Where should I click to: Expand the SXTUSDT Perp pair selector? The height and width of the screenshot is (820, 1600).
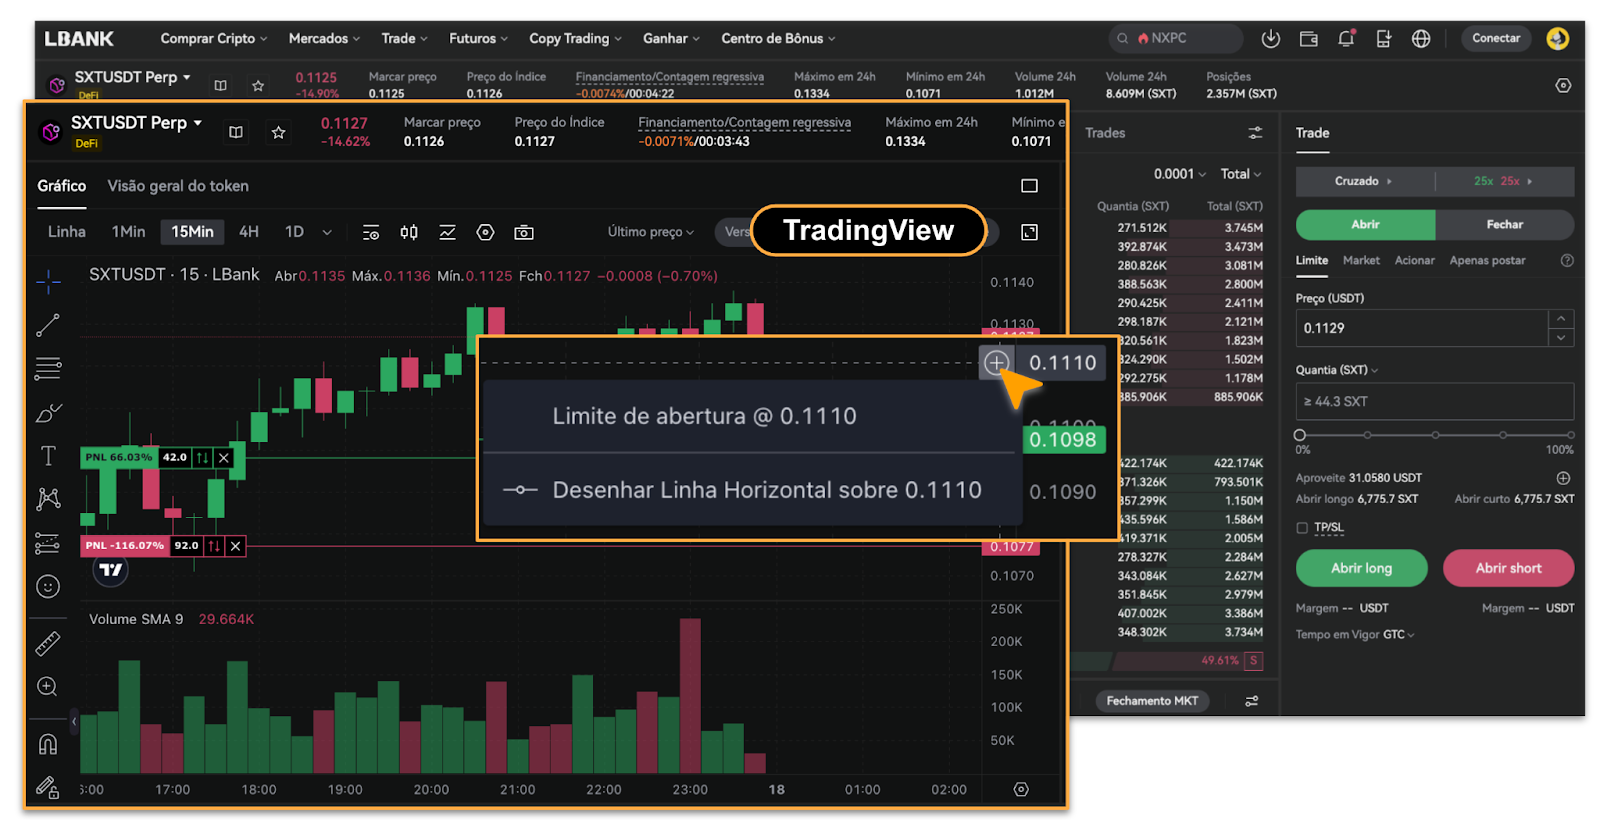coord(136,123)
